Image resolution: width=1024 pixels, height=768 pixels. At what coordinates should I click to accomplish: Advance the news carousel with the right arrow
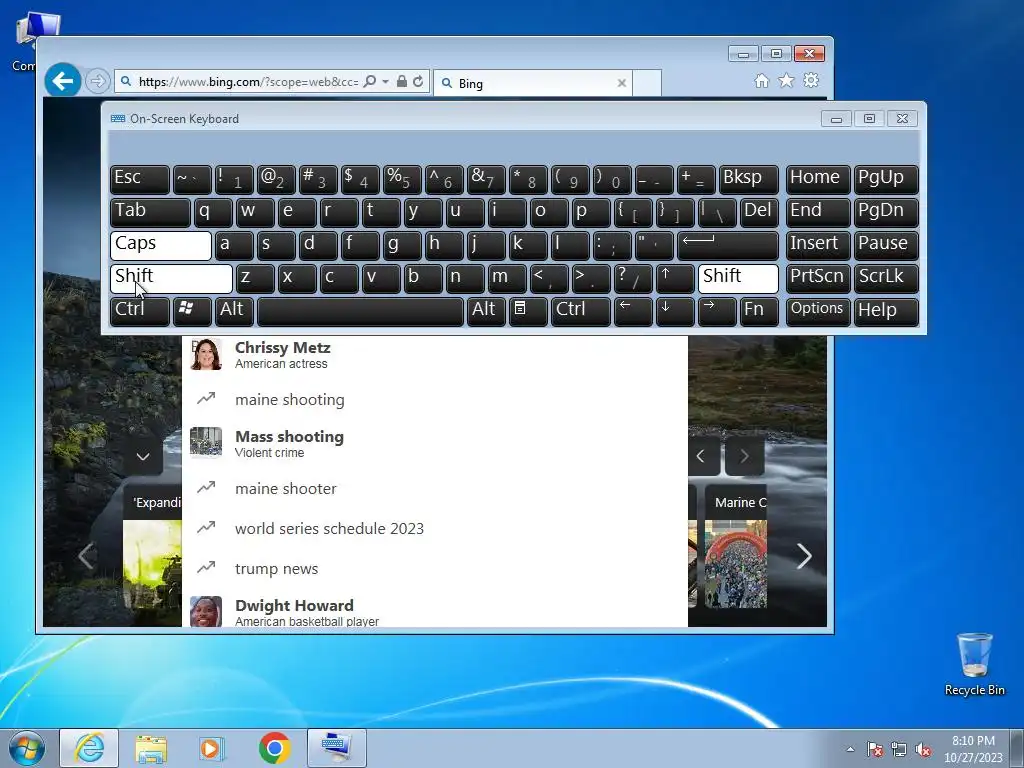(x=804, y=556)
